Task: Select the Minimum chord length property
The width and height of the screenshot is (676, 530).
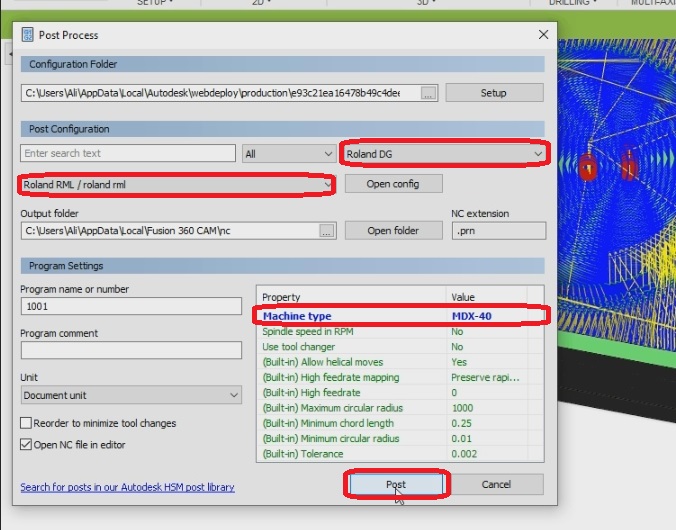Action: 400,423
